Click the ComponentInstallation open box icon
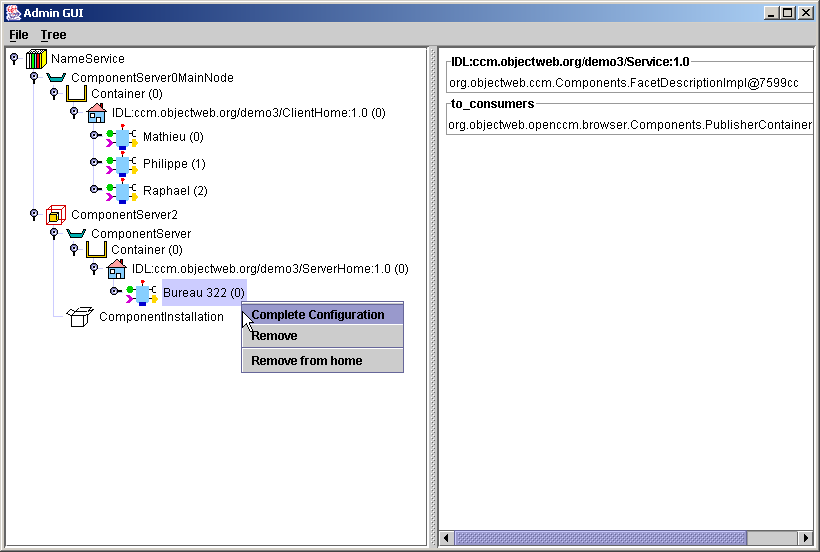 pyautogui.click(x=80, y=317)
